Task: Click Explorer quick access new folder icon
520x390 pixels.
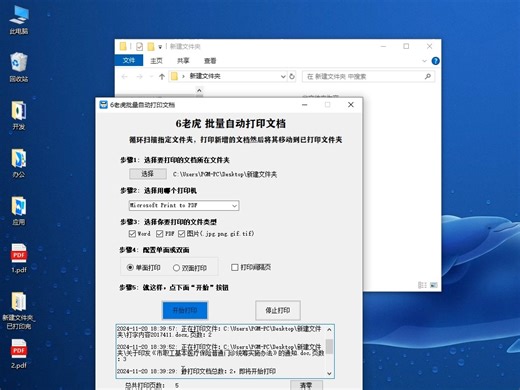Action: (151, 47)
